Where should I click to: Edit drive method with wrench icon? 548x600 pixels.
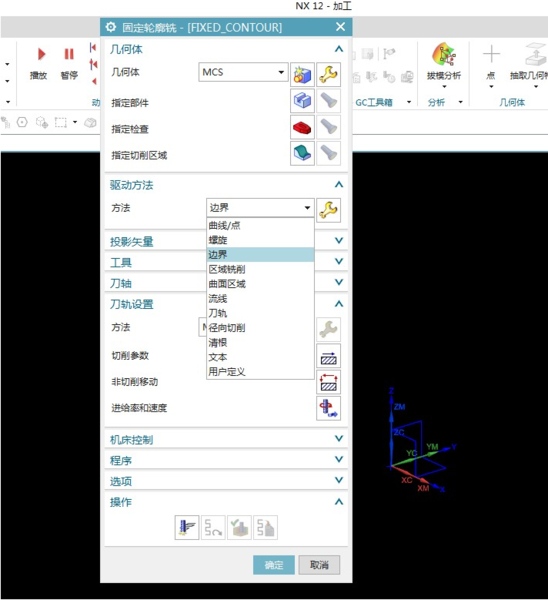click(x=328, y=210)
